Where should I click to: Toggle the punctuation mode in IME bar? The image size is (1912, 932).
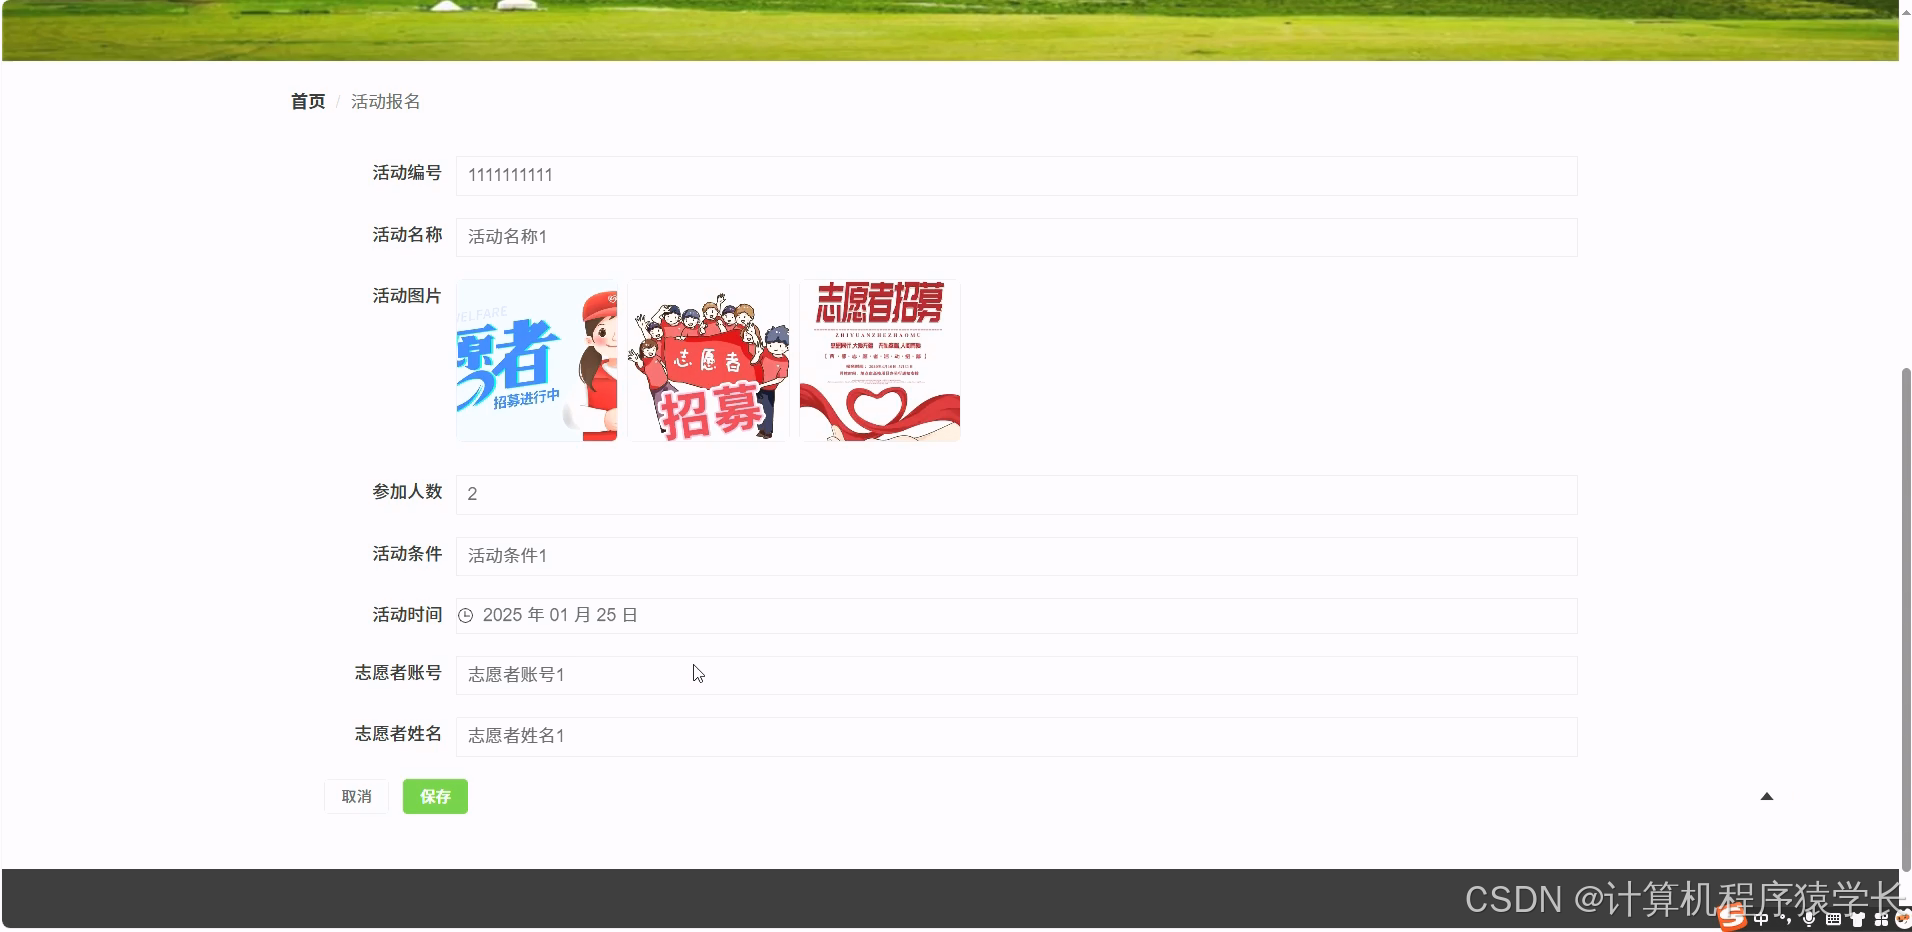click(1787, 919)
